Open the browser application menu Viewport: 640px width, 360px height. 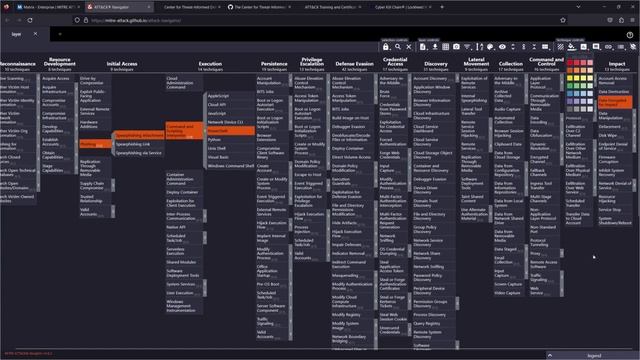632,20
